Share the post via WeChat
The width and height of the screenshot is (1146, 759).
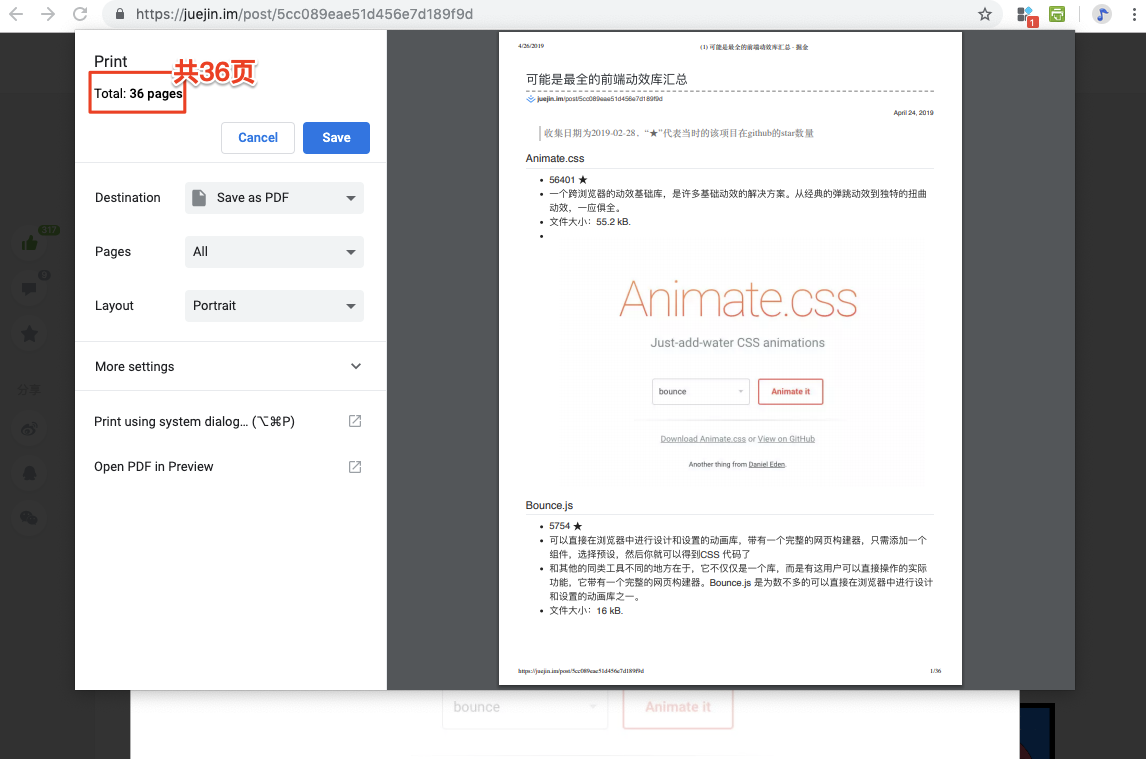coord(30,517)
